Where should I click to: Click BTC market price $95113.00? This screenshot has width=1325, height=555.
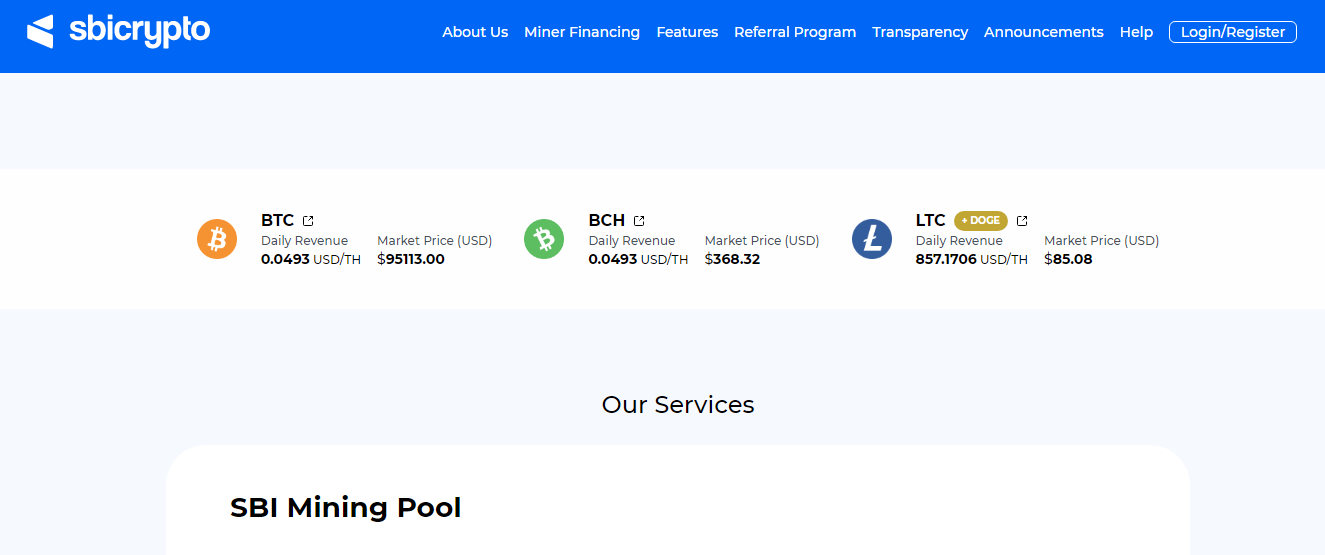tap(411, 259)
